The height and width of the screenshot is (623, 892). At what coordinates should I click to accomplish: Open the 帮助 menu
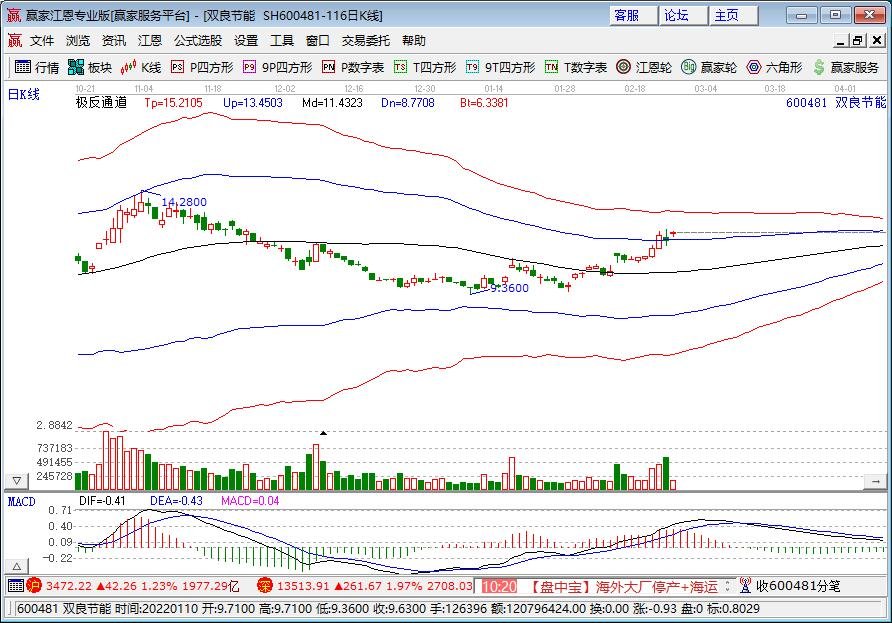point(414,40)
